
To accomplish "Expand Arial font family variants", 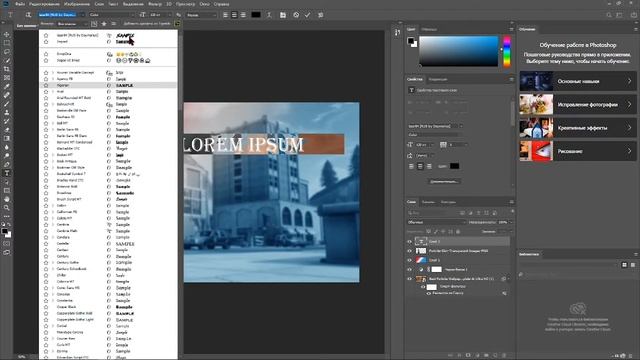I will tap(53, 91).
